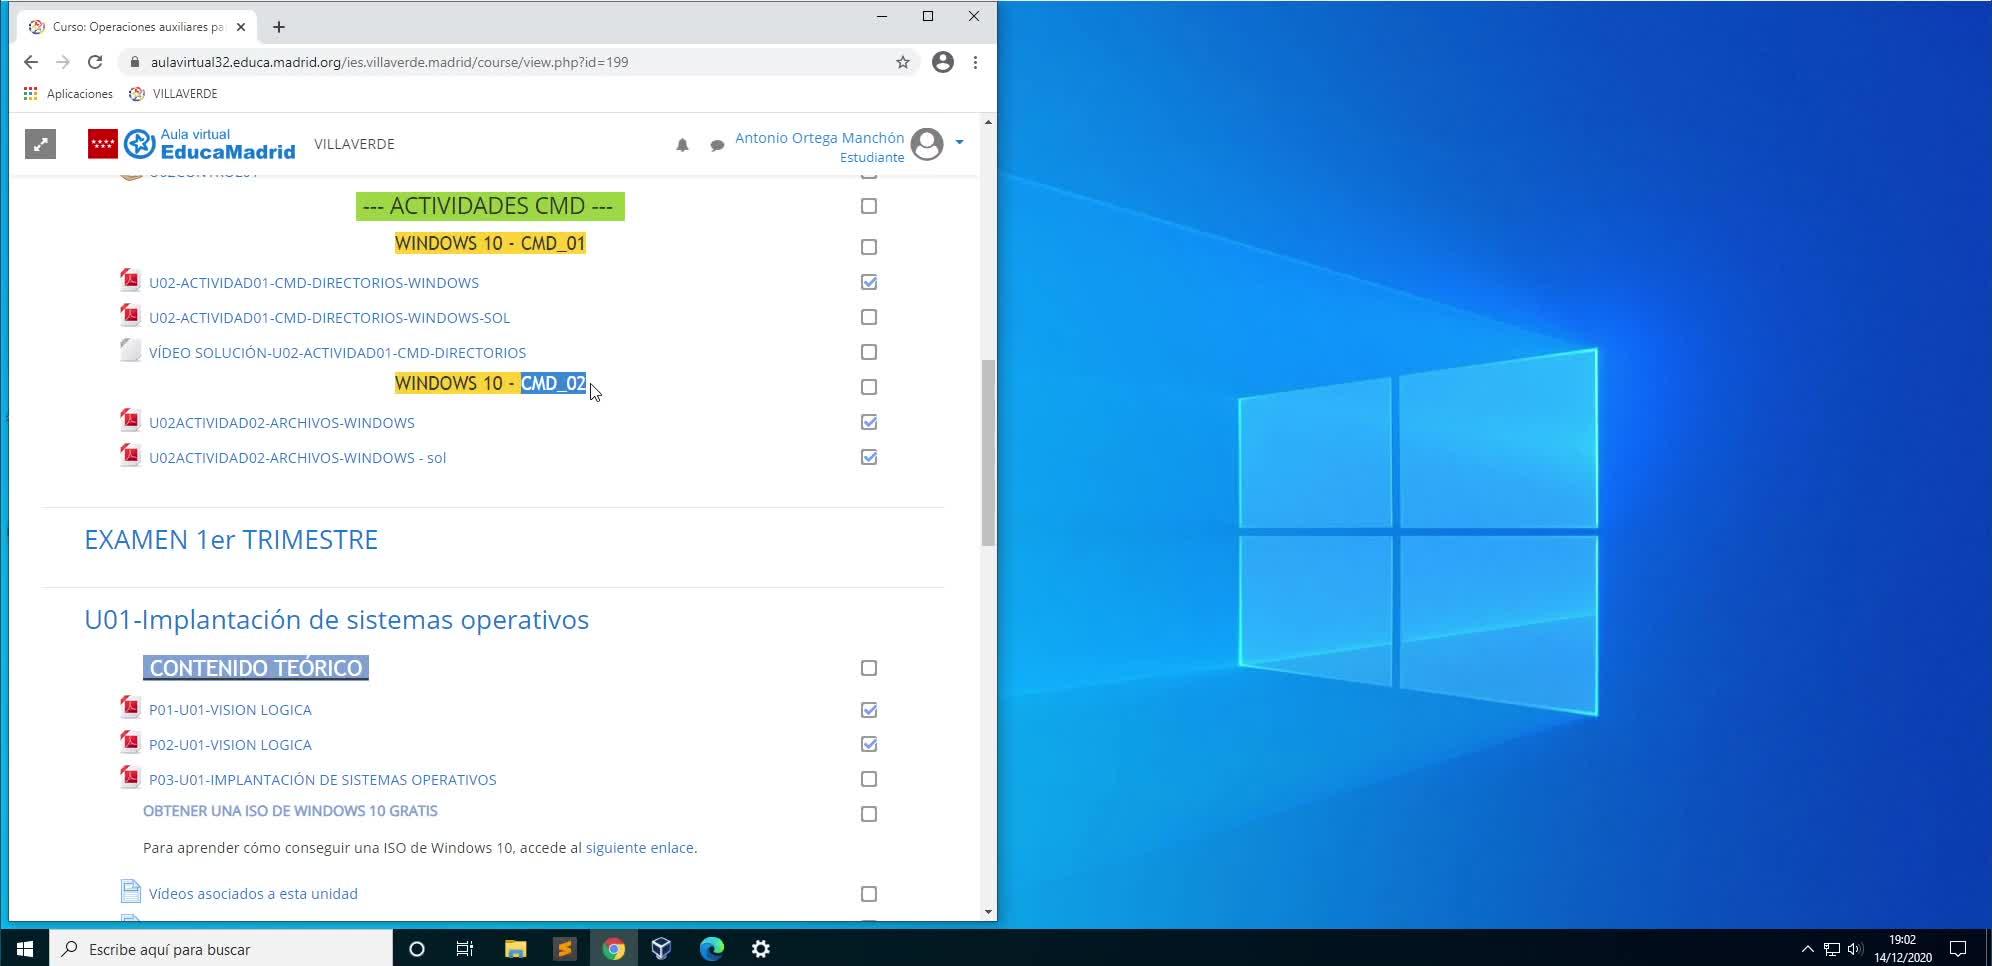Tick the checkbox for WINDOWS 10 - CMD_02
Image resolution: width=1992 pixels, height=966 pixels.
pos(869,387)
